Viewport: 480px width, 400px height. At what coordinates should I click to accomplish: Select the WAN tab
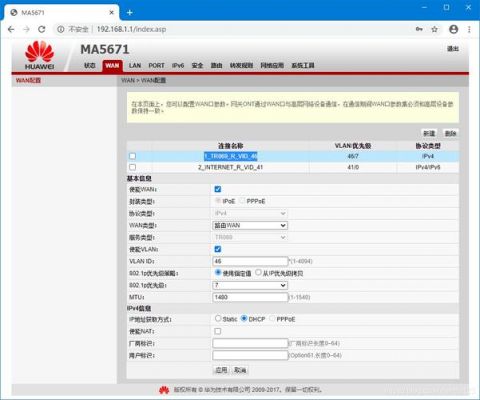point(112,65)
